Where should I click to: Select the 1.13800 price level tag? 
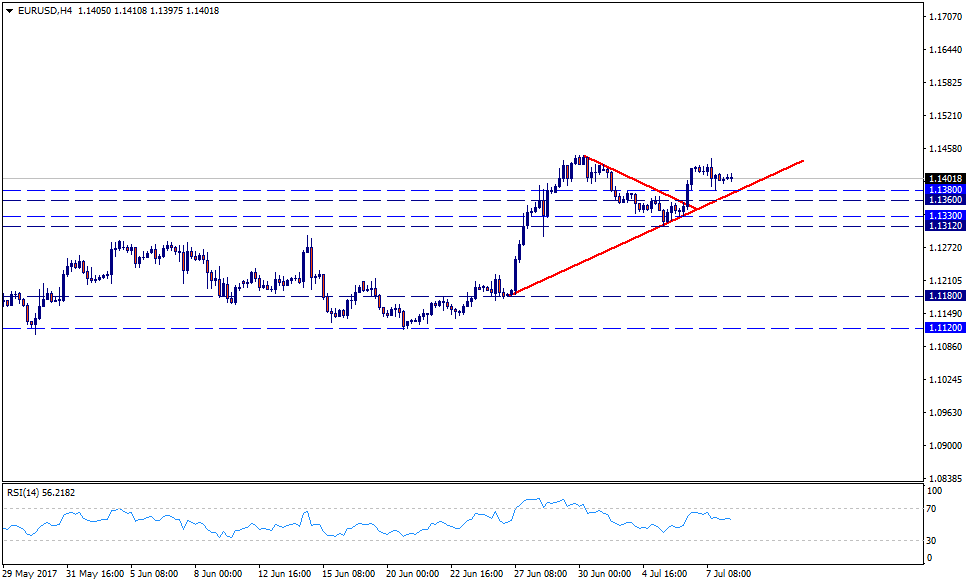click(943, 189)
